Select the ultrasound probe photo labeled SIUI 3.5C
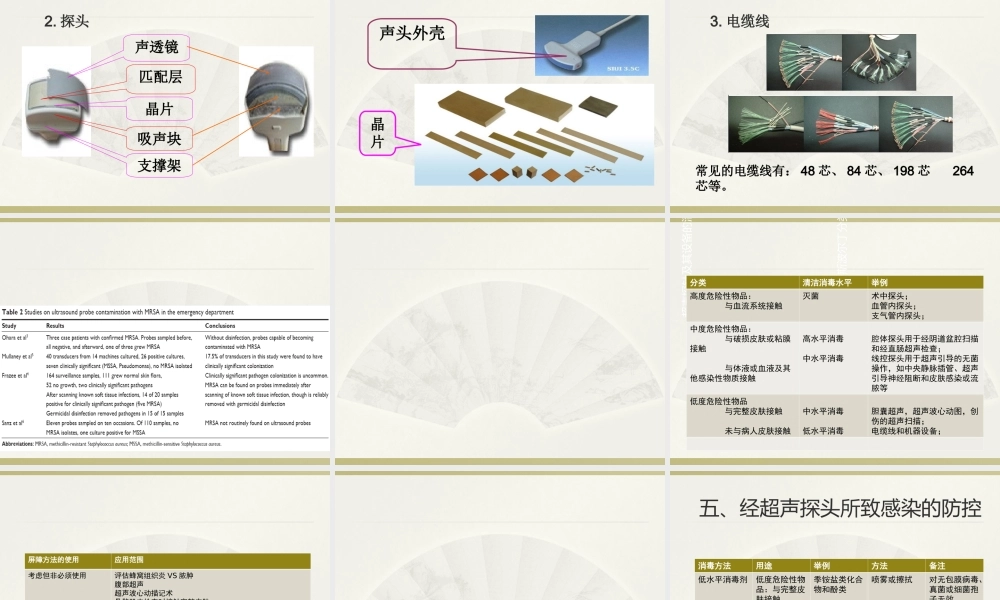 click(591, 45)
